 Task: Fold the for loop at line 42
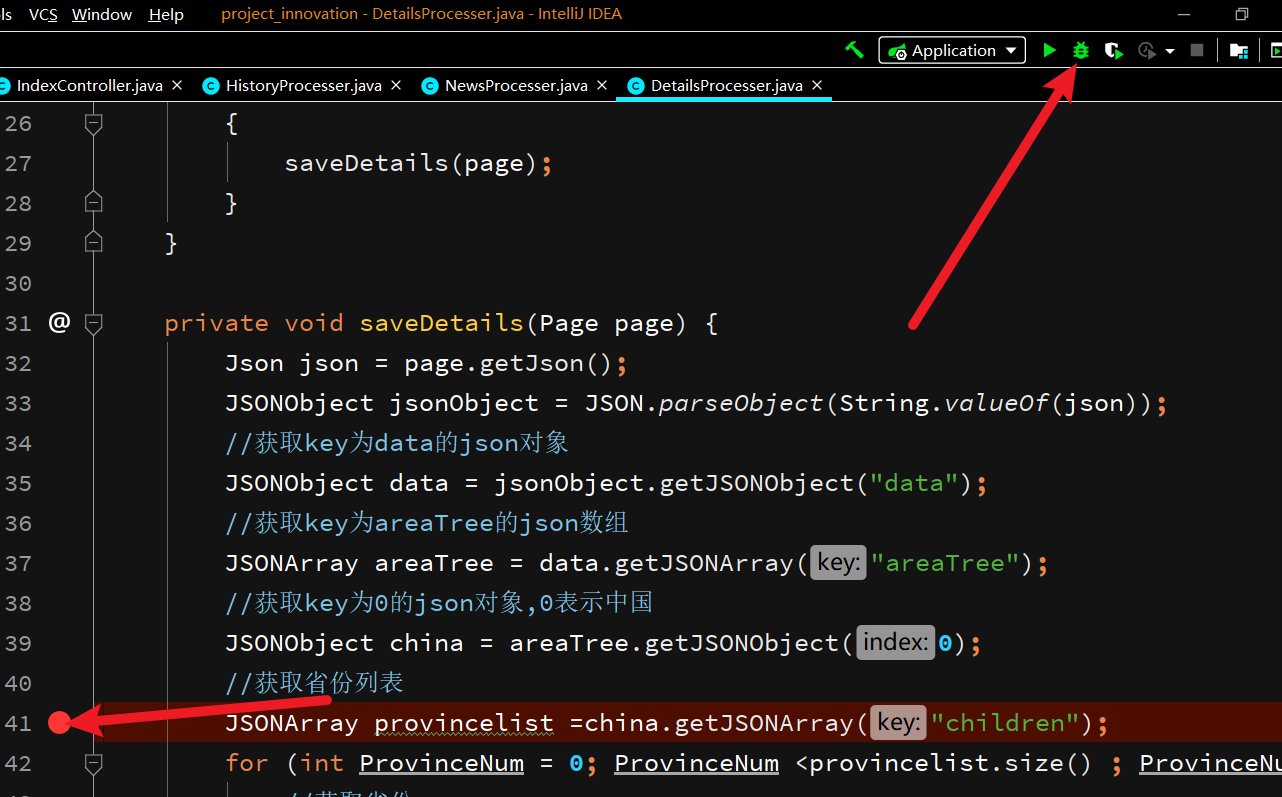tap(94, 763)
